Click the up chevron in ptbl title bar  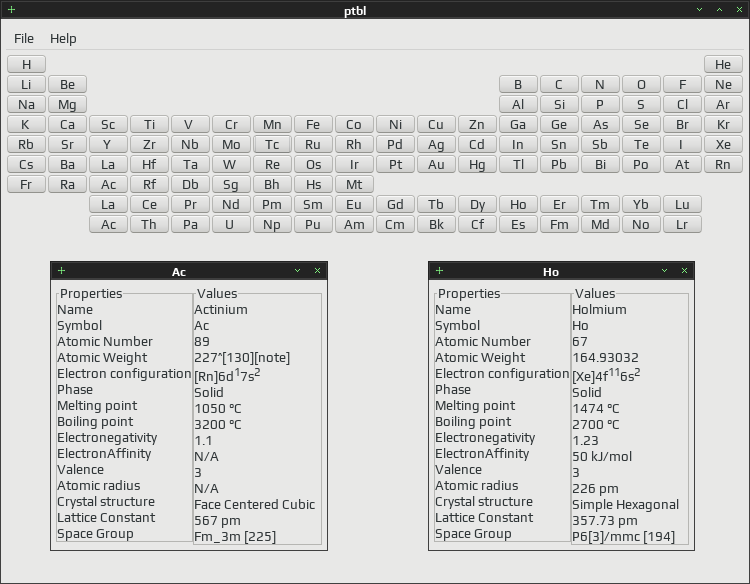pos(719,10)
